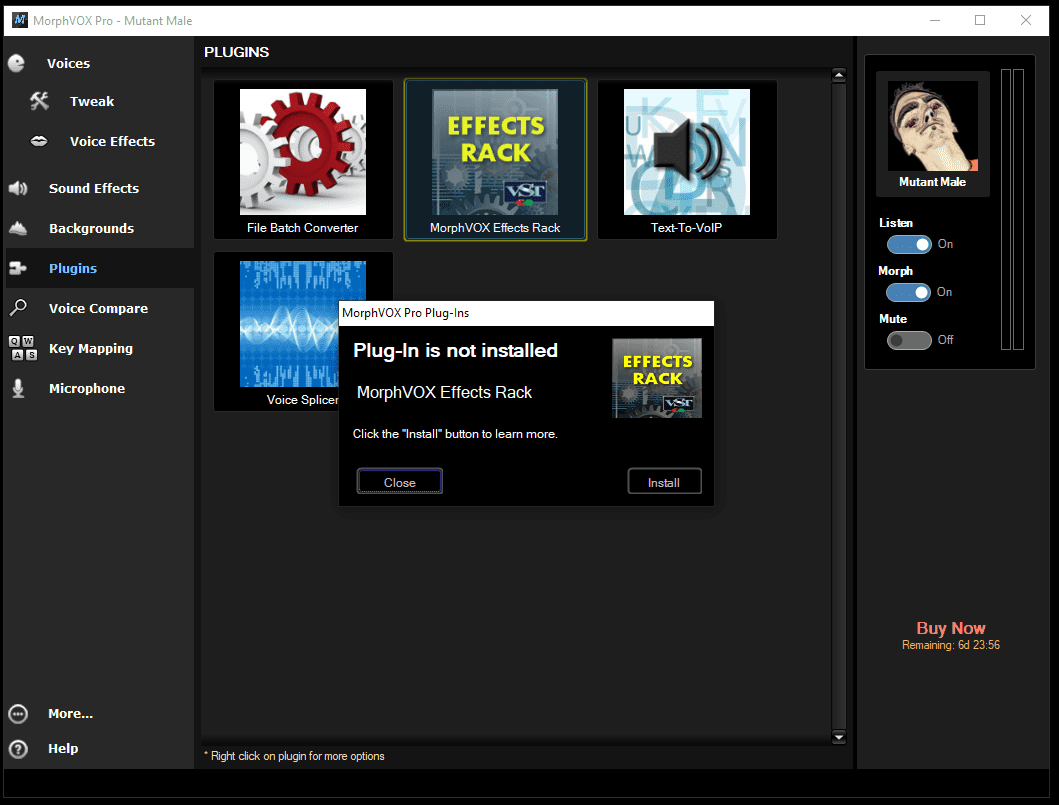
Task: Click the Sound Effects speaker icon
Action: [18, 188]
